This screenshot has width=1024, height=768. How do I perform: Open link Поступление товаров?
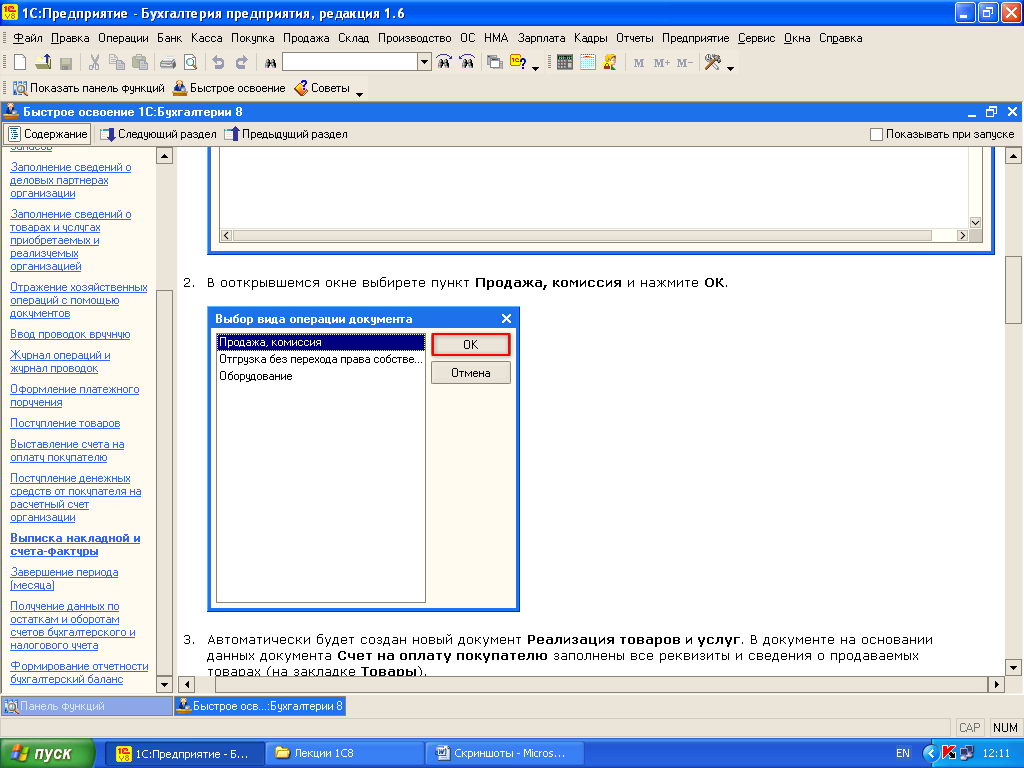[65, 423]
